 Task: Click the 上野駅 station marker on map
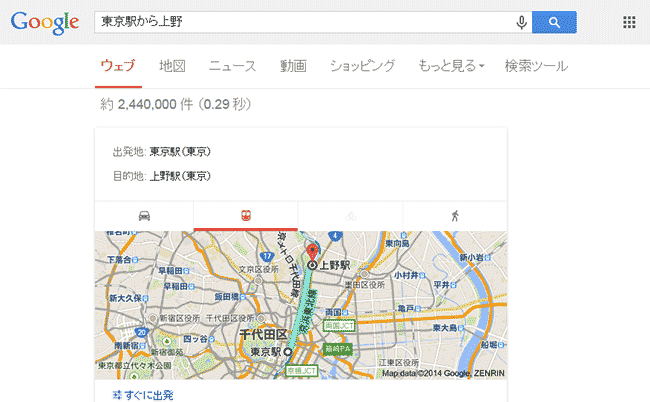[312, 265]
